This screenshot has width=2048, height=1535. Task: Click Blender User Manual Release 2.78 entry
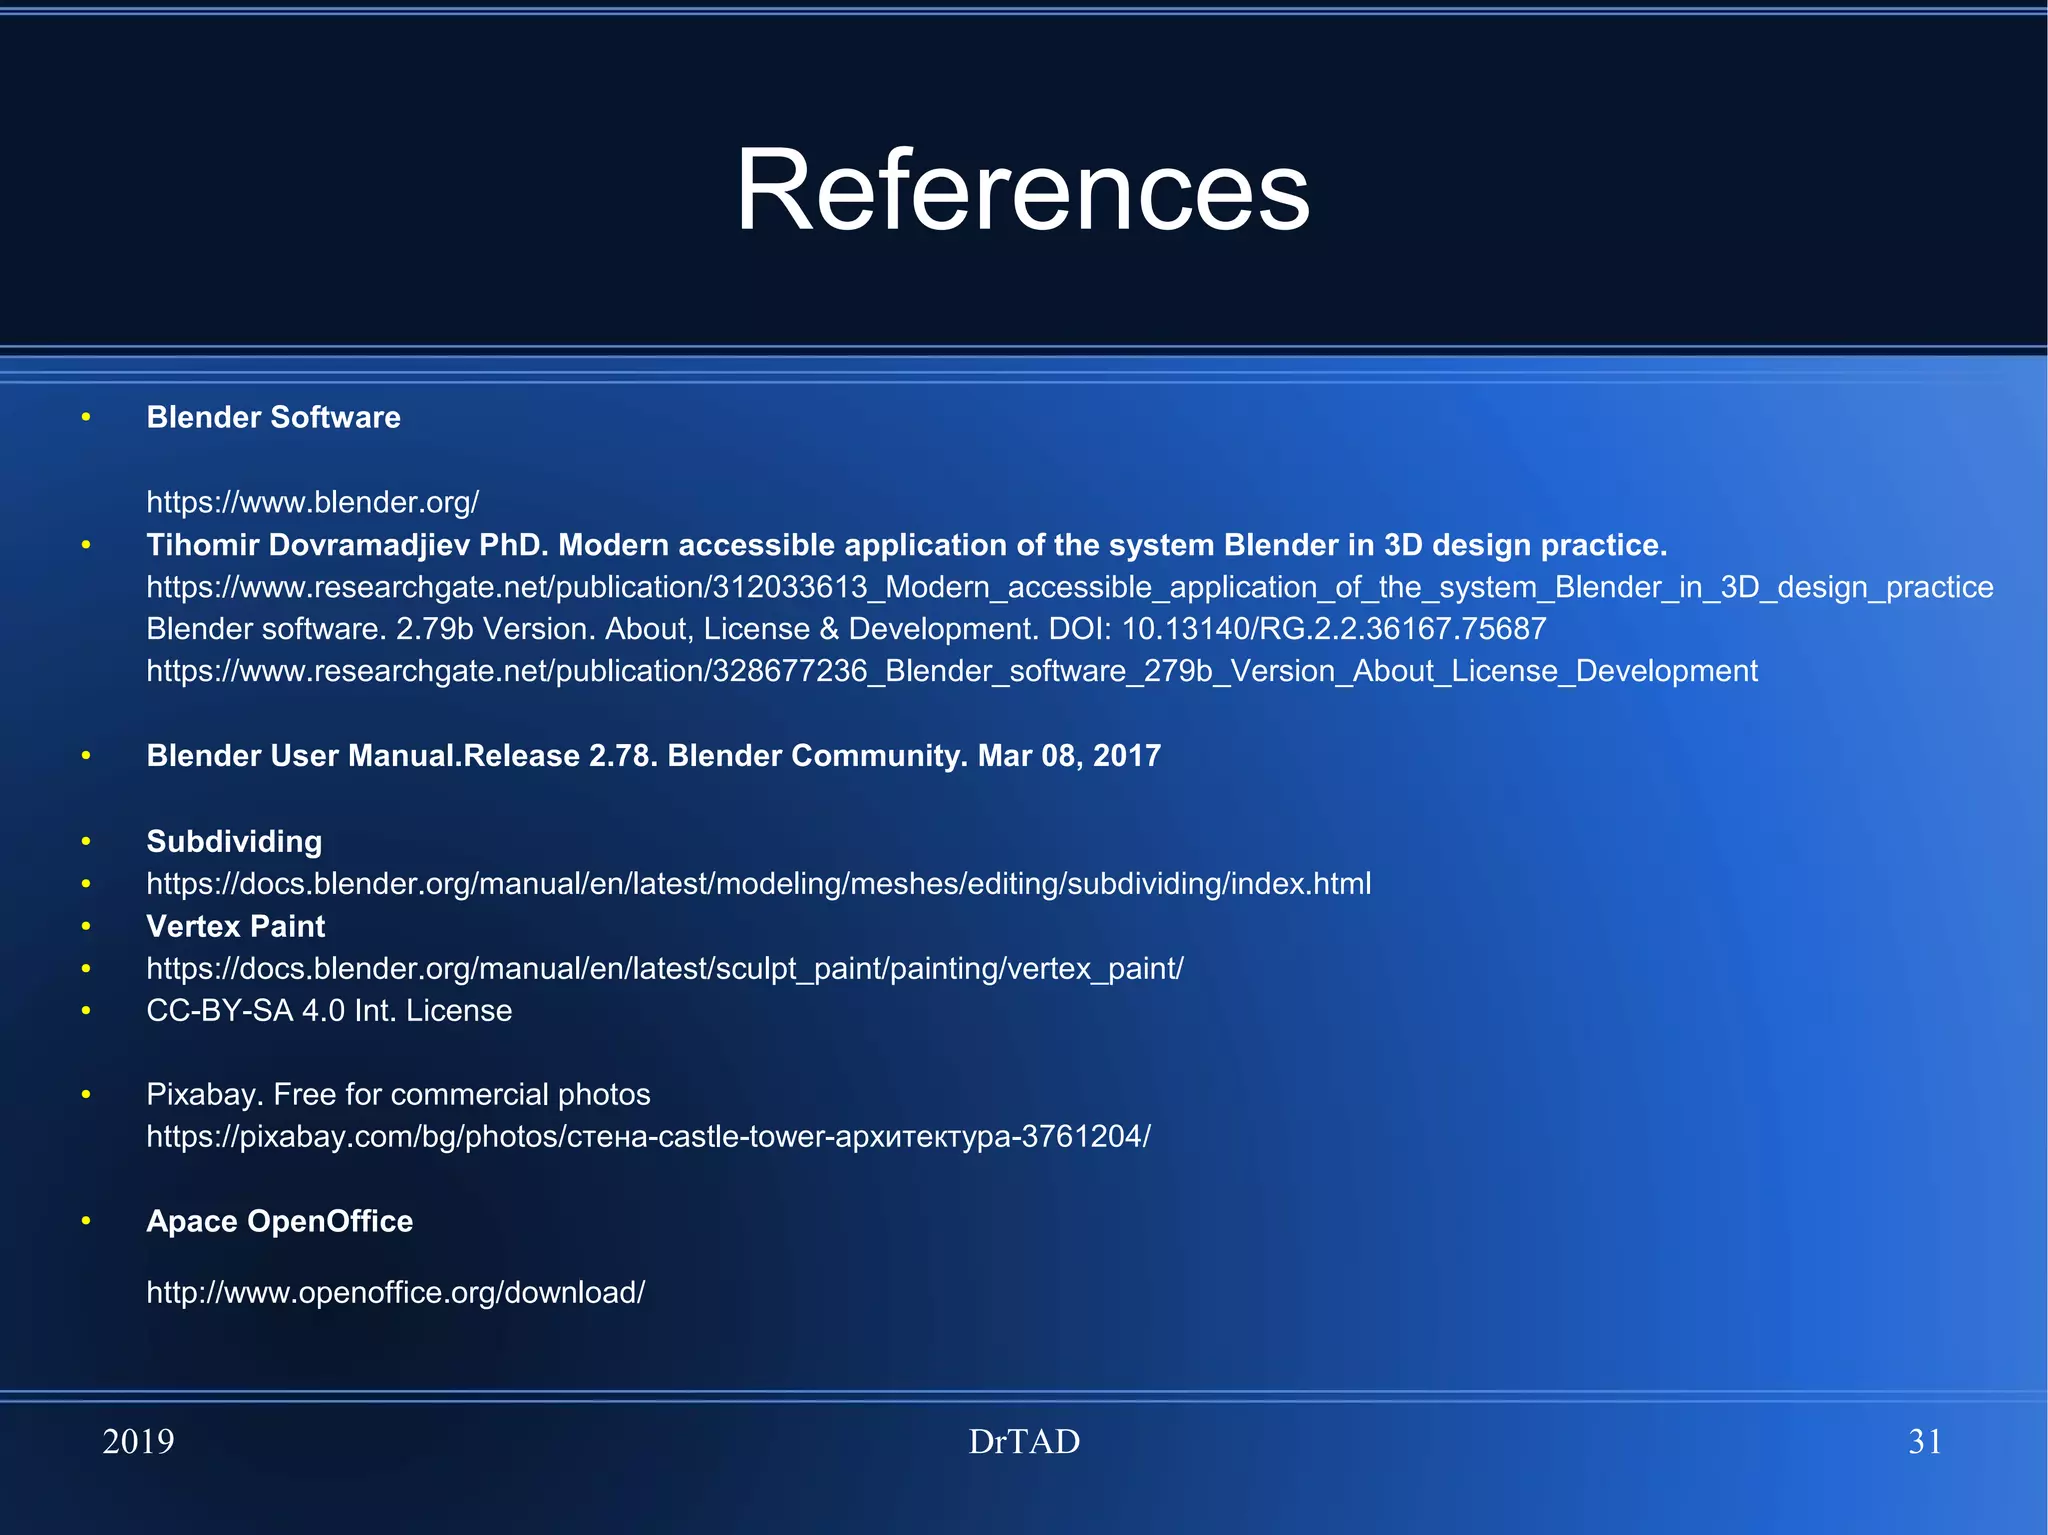coord(653,756)
